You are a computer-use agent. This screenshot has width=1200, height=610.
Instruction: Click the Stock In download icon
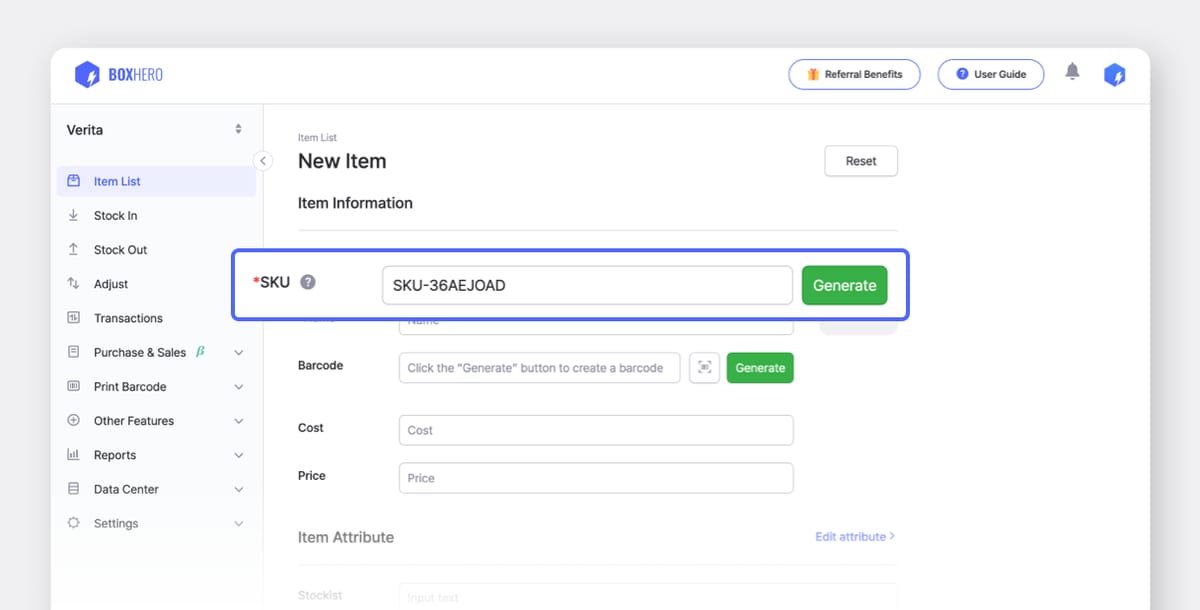pos(73,216)
